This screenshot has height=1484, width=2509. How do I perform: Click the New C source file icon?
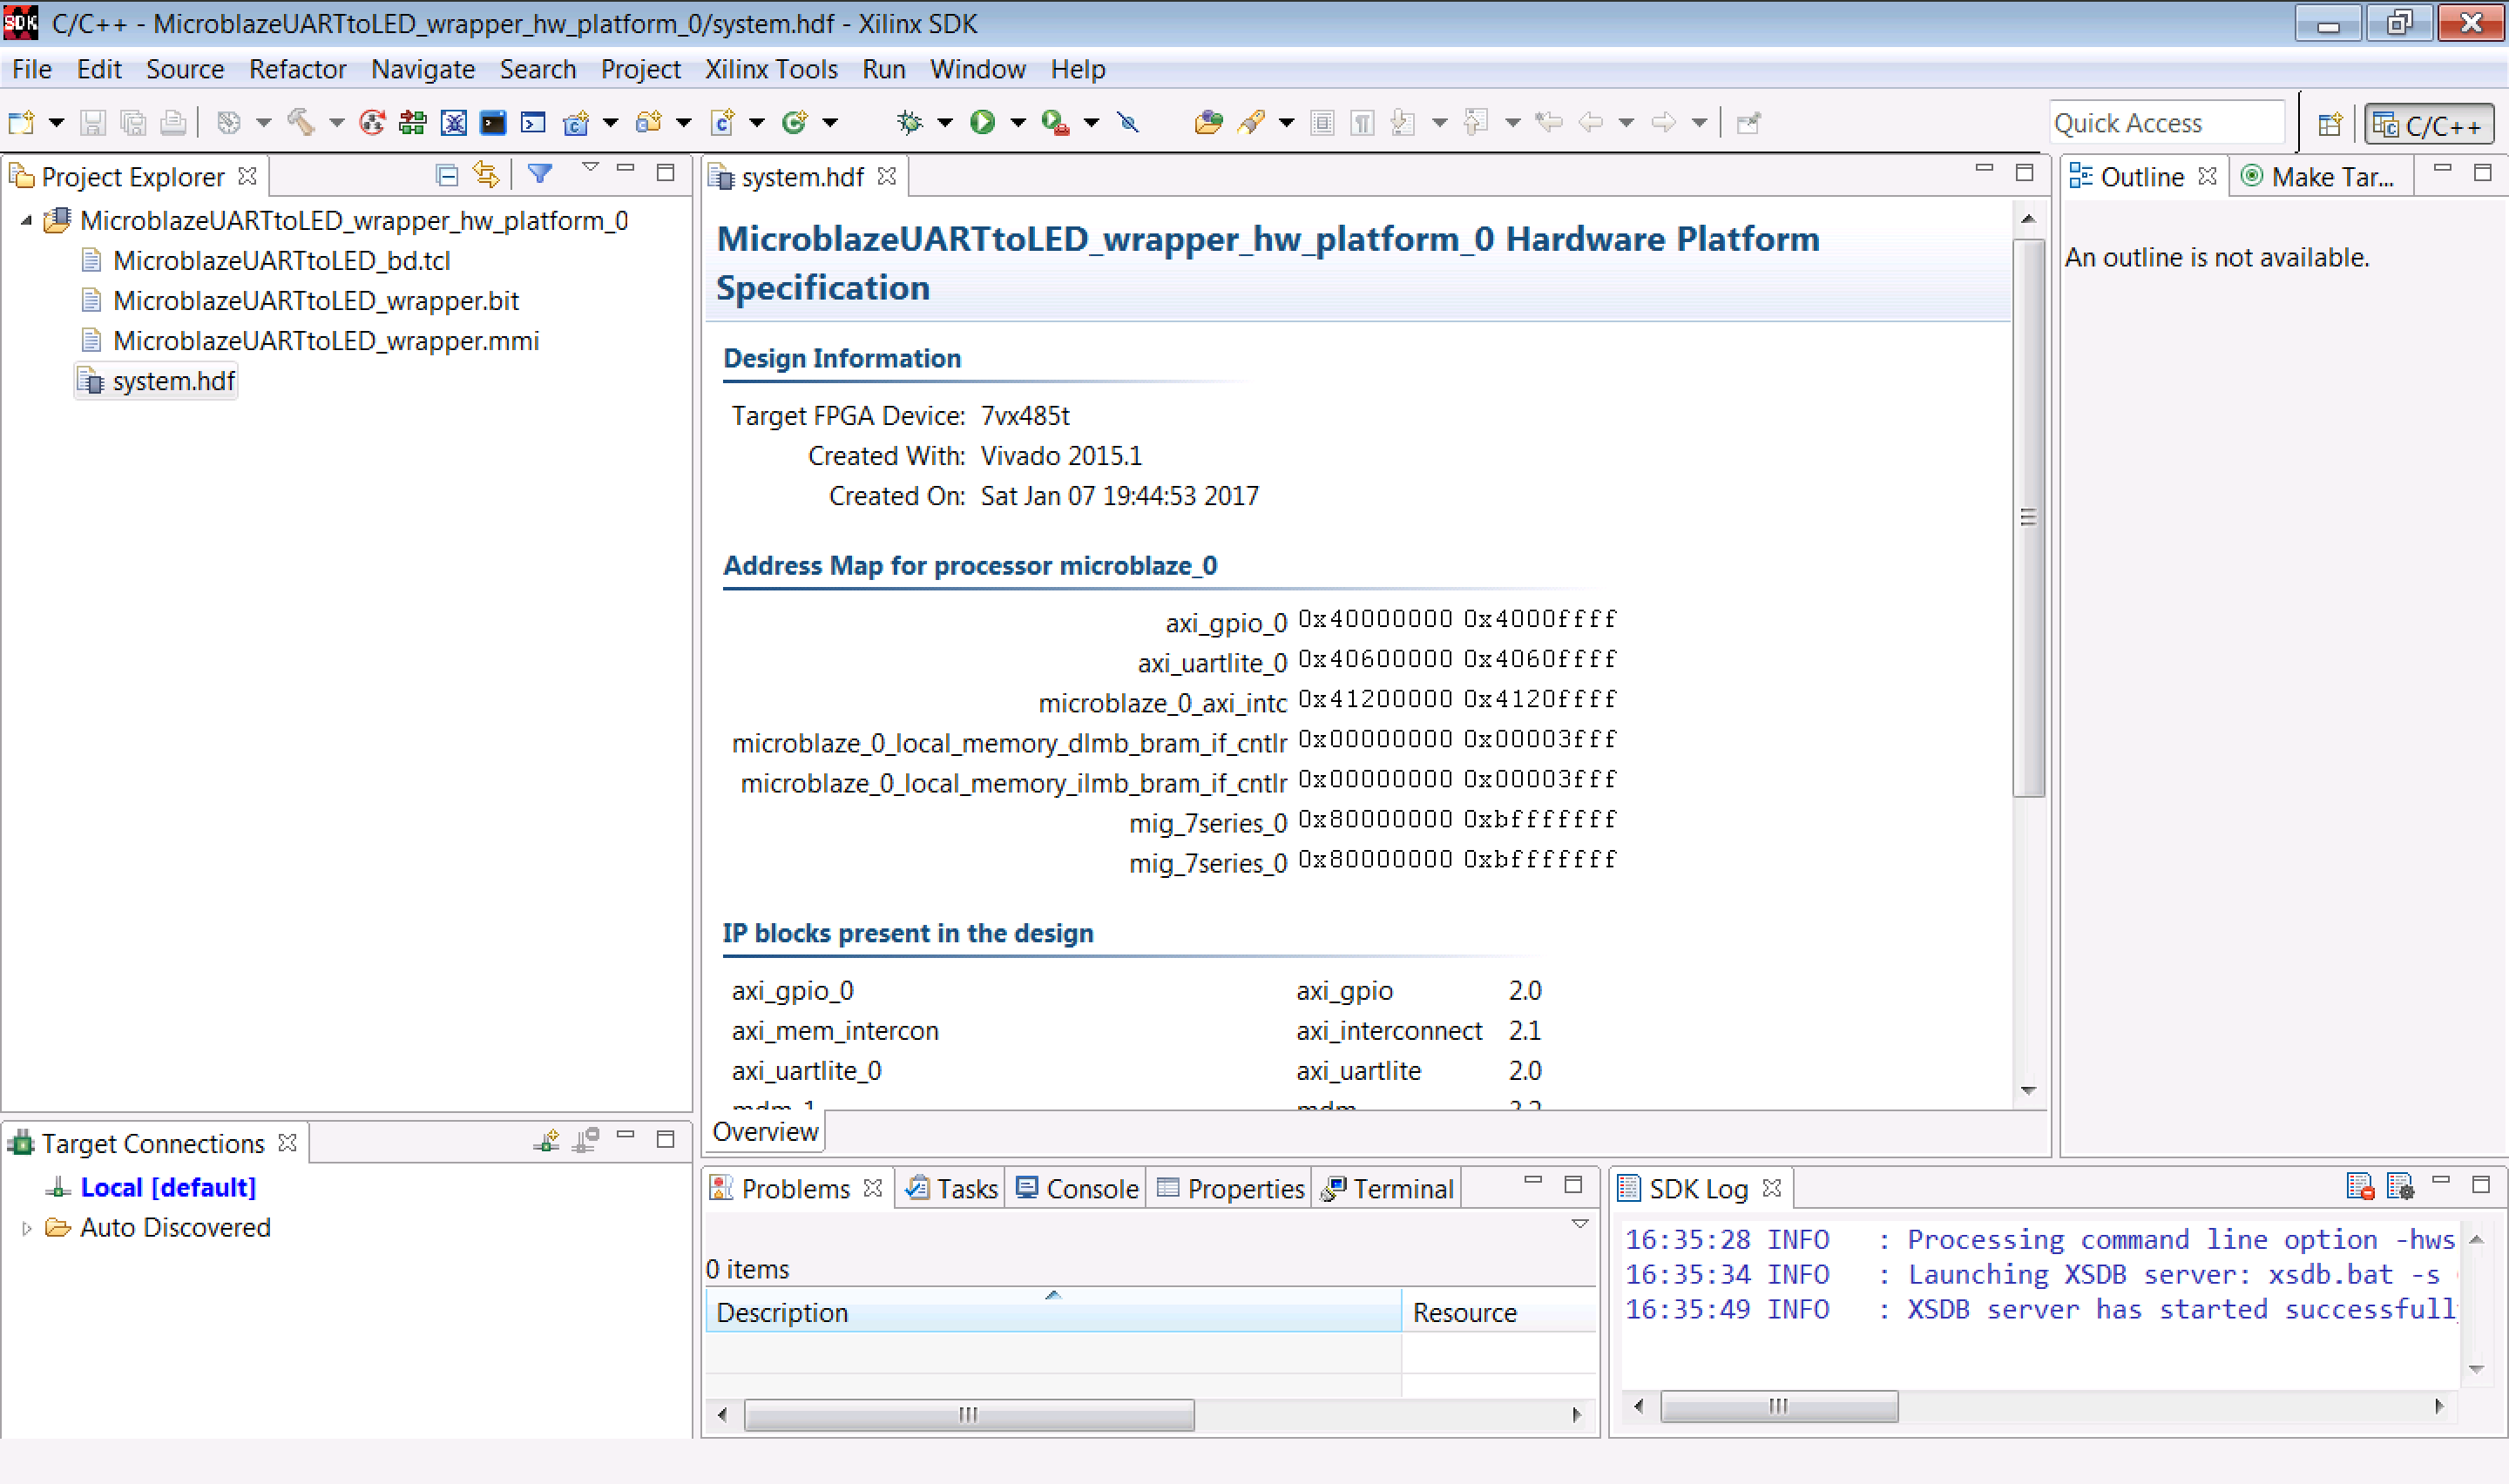pyautogui.click(x=721, y=123)
